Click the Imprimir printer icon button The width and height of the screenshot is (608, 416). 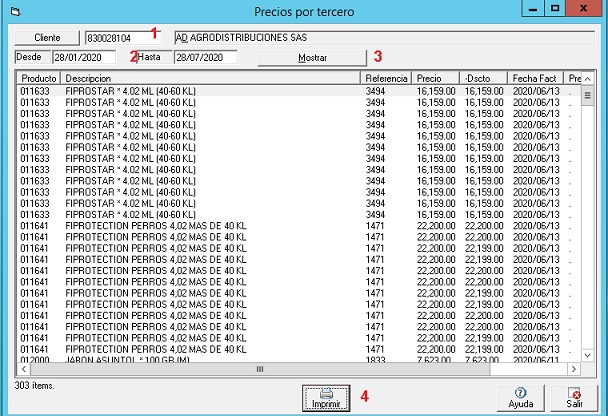326,397
